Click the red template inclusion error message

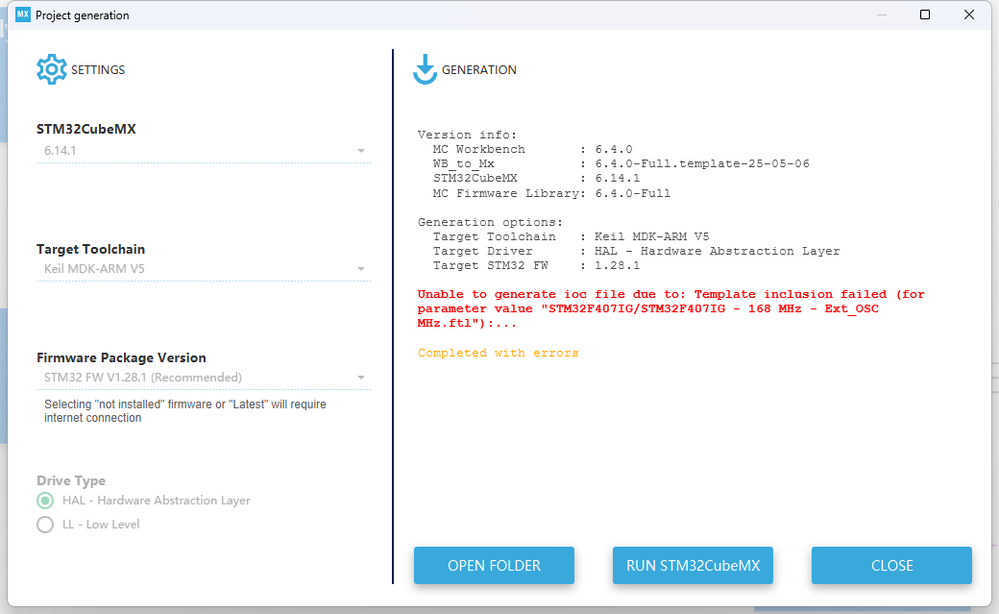point(671,309)
